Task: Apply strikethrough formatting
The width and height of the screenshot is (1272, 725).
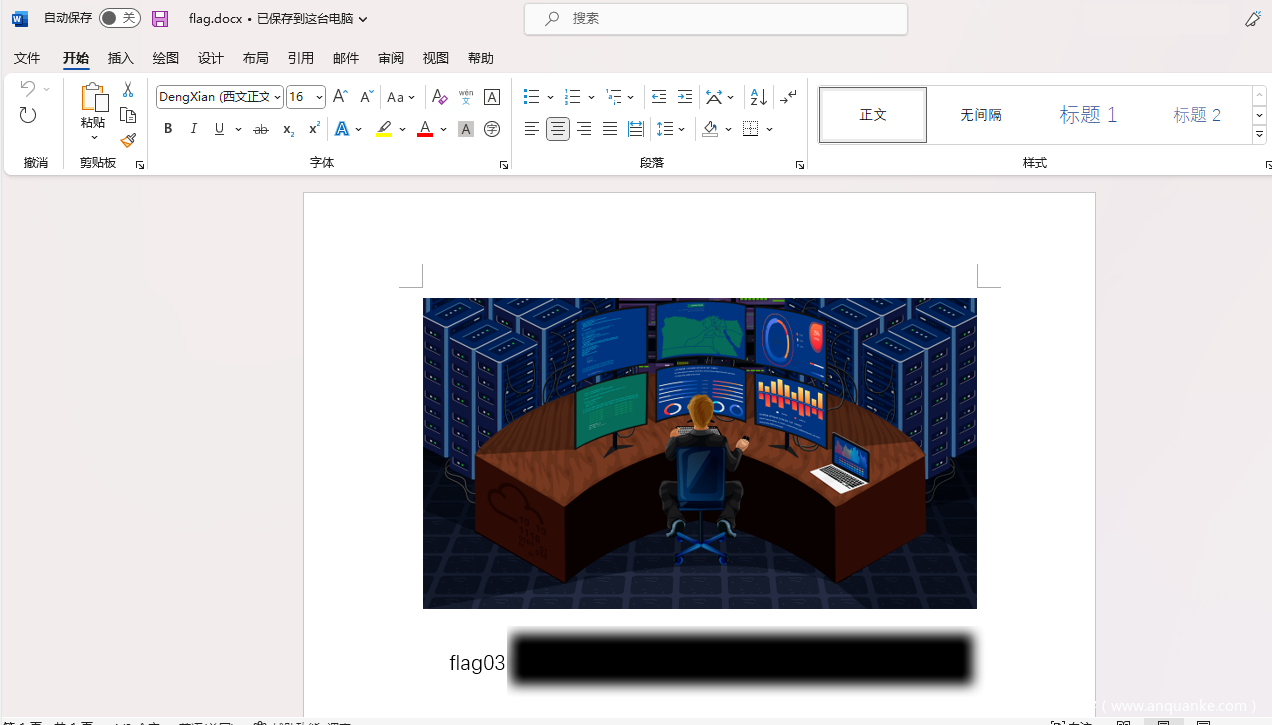Action: [261, 129]
